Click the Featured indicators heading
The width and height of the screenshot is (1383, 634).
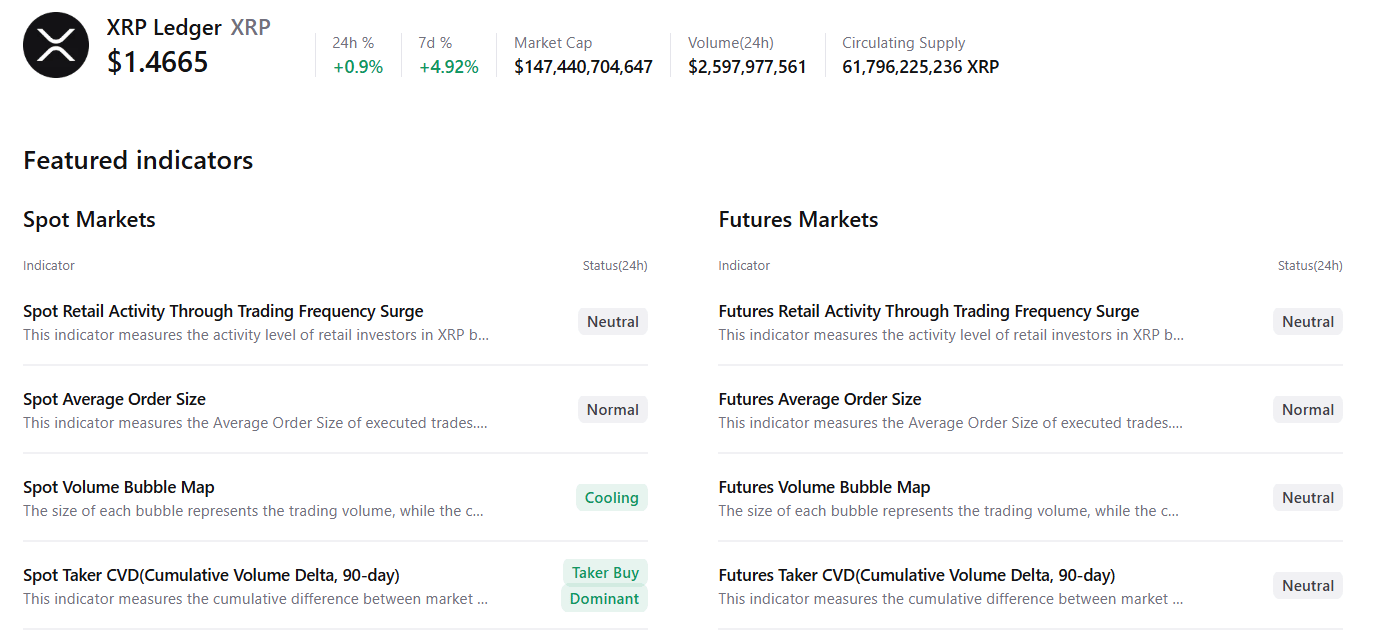(x=138, y=160)
